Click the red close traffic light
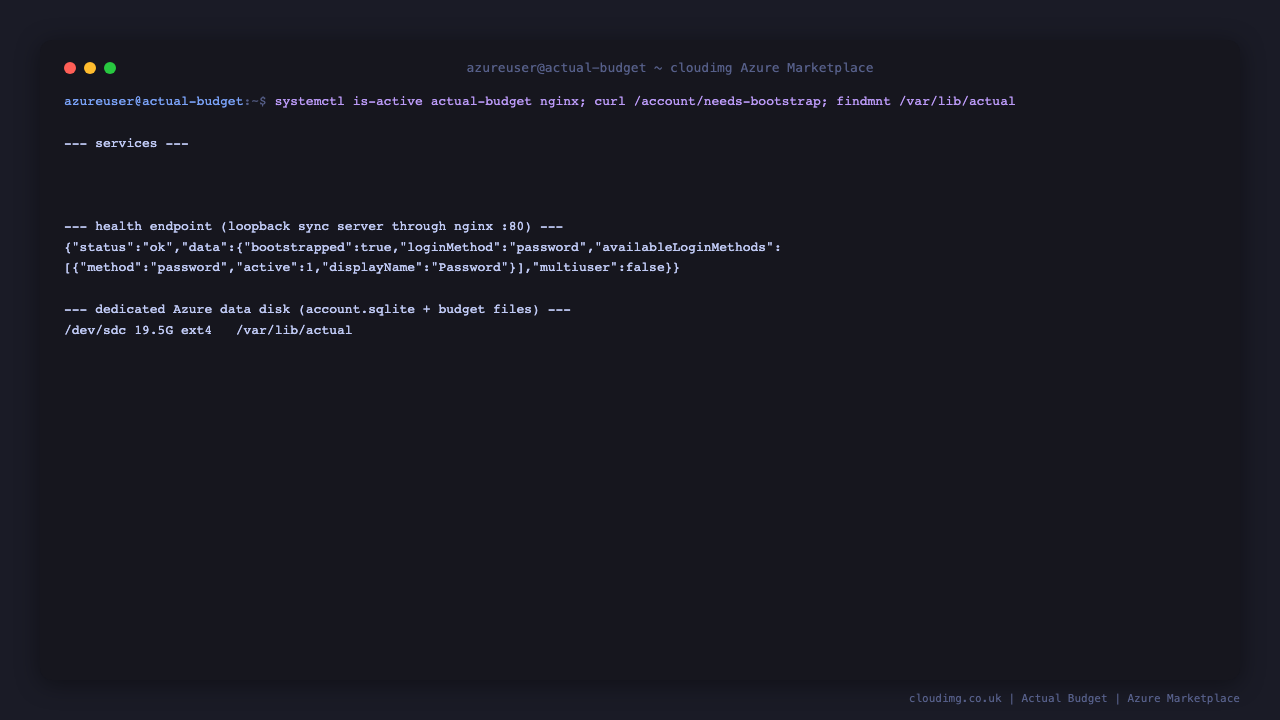 (x=70, y=68)
